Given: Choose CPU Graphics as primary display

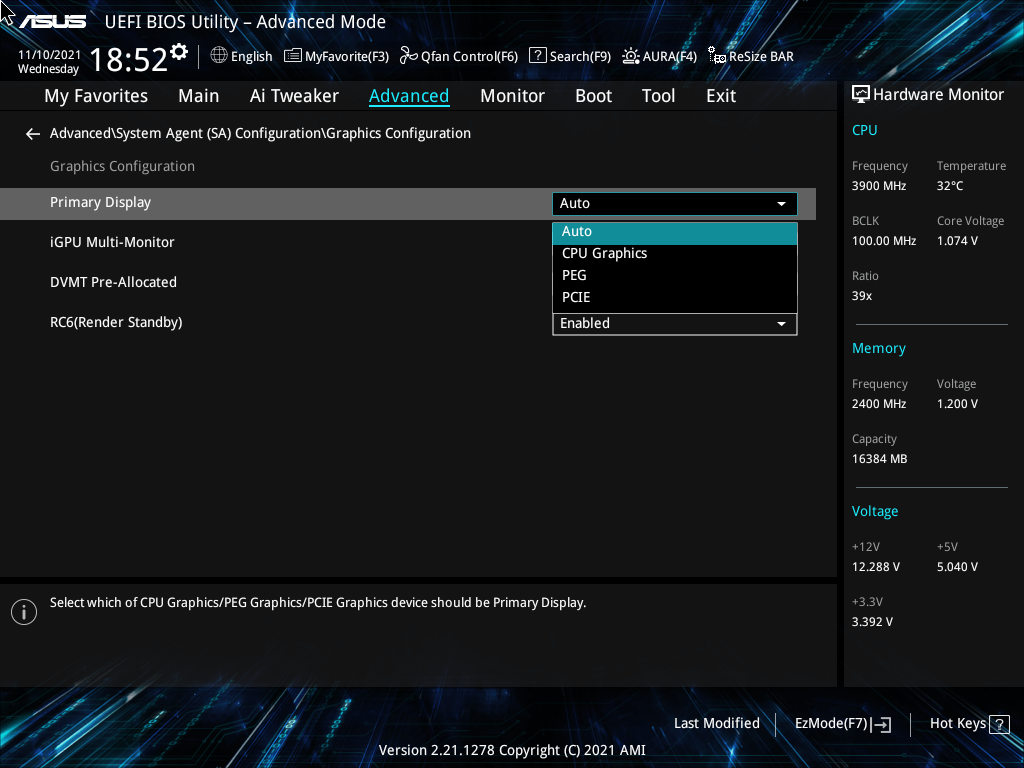Looking at the screenshot, I should (x=675, y=253).
